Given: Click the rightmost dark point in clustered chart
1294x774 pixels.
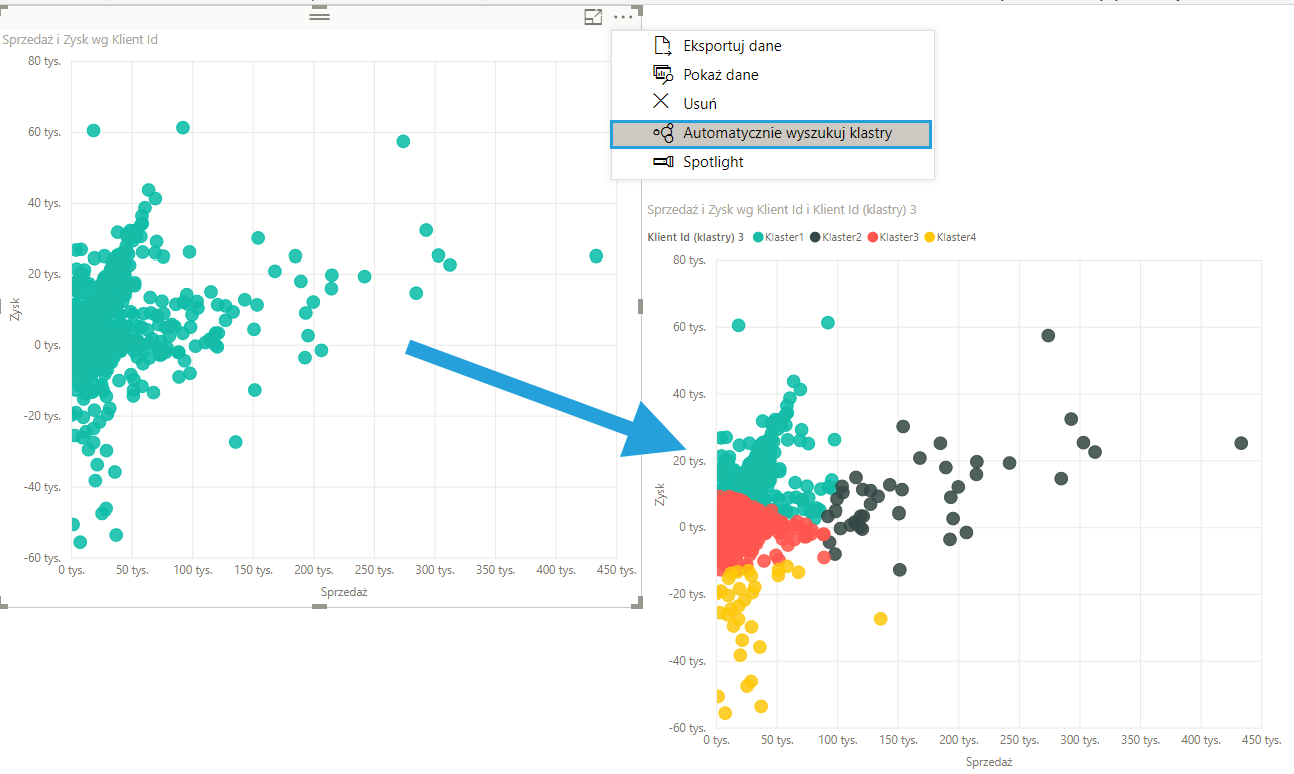Looking at the screenshot, I should tap(1241, 443).
